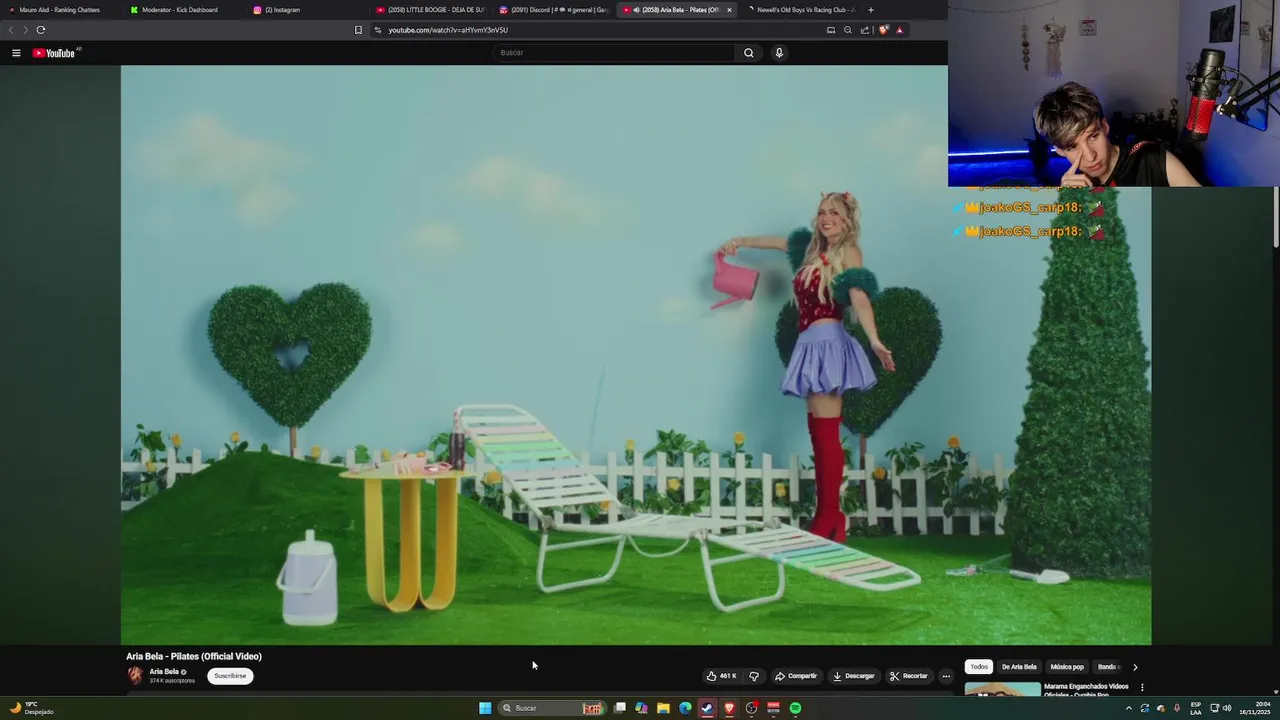Go forward with the browser forward arrow
1280x720 pixels.
[x=25, y=30]
